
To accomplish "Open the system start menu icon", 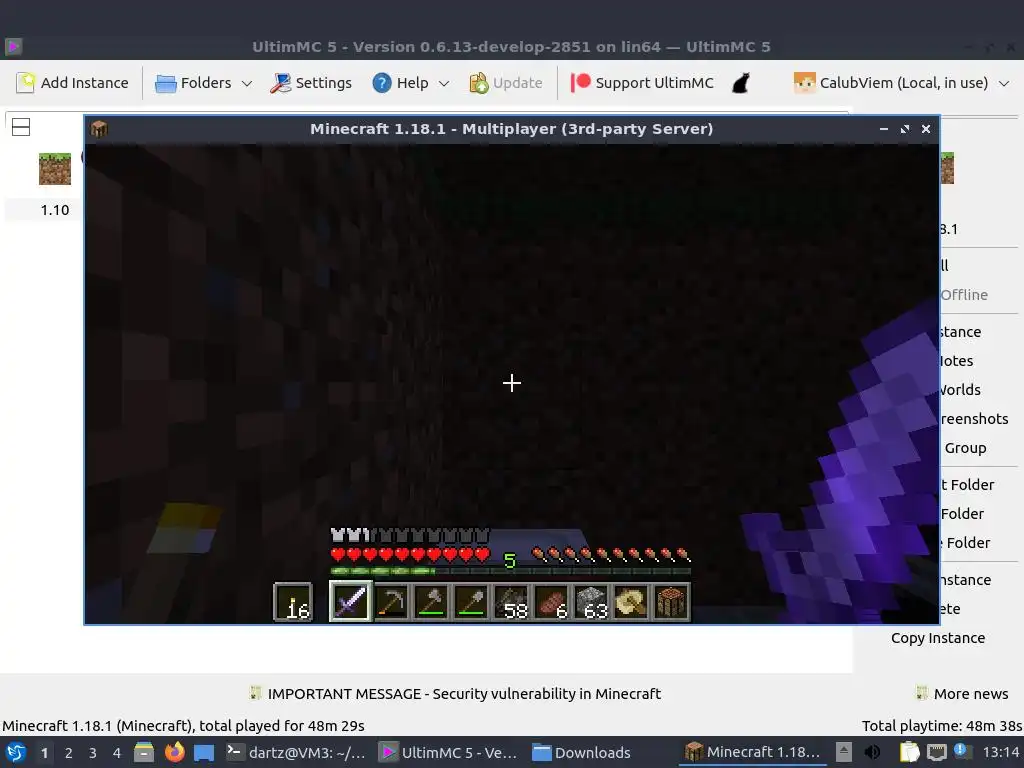I will tap(16, 752).
